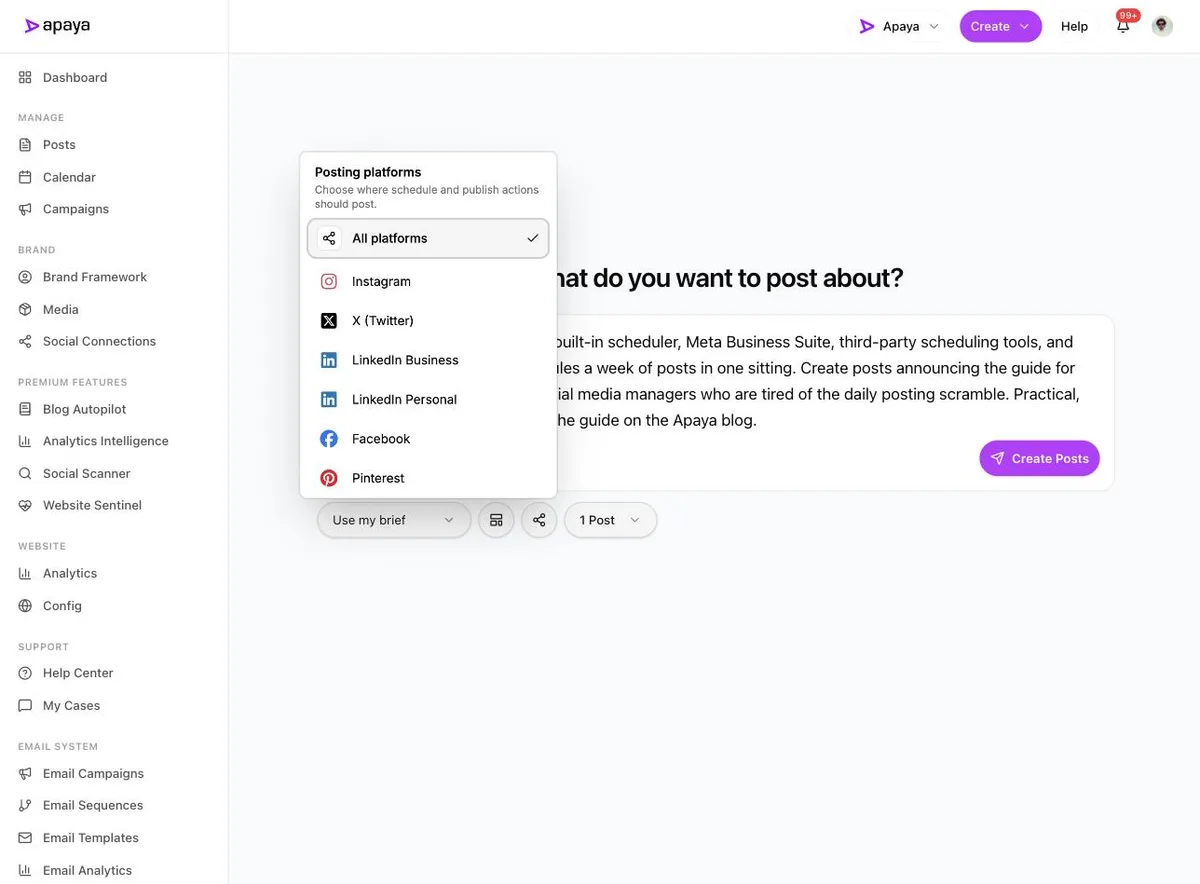Click the layout template icon button
The width and height of the screenshot is (1200, 884).
pyautogui.click(x=496, y=520)
